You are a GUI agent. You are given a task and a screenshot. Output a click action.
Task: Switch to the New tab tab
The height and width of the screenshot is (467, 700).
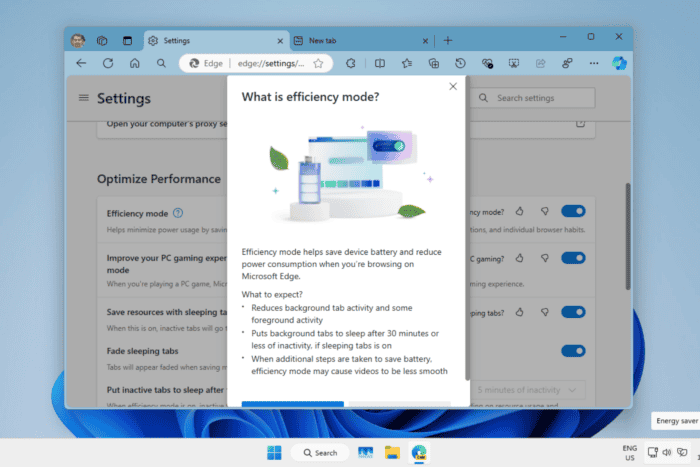coord(362,41)
